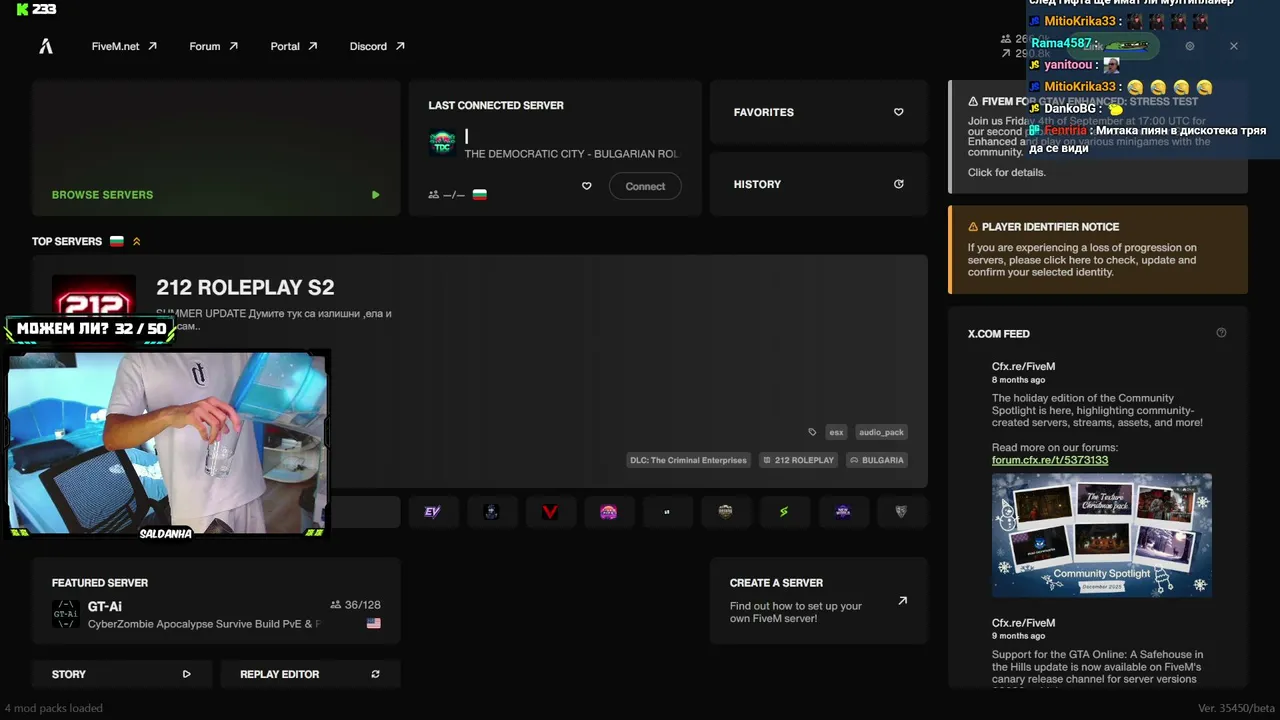This screenshot has height=720, width=1280.
Task: Click the GT-Ai server logo
Action: click(66, 614)
